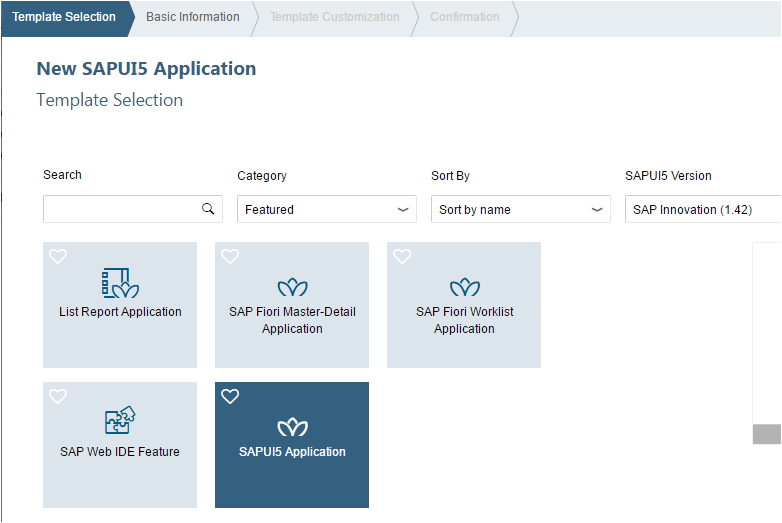782x523 pixels.
Task: Open the SAPUI5 Version dropdown
Action: pyautogui.click(x=703, y=209)
